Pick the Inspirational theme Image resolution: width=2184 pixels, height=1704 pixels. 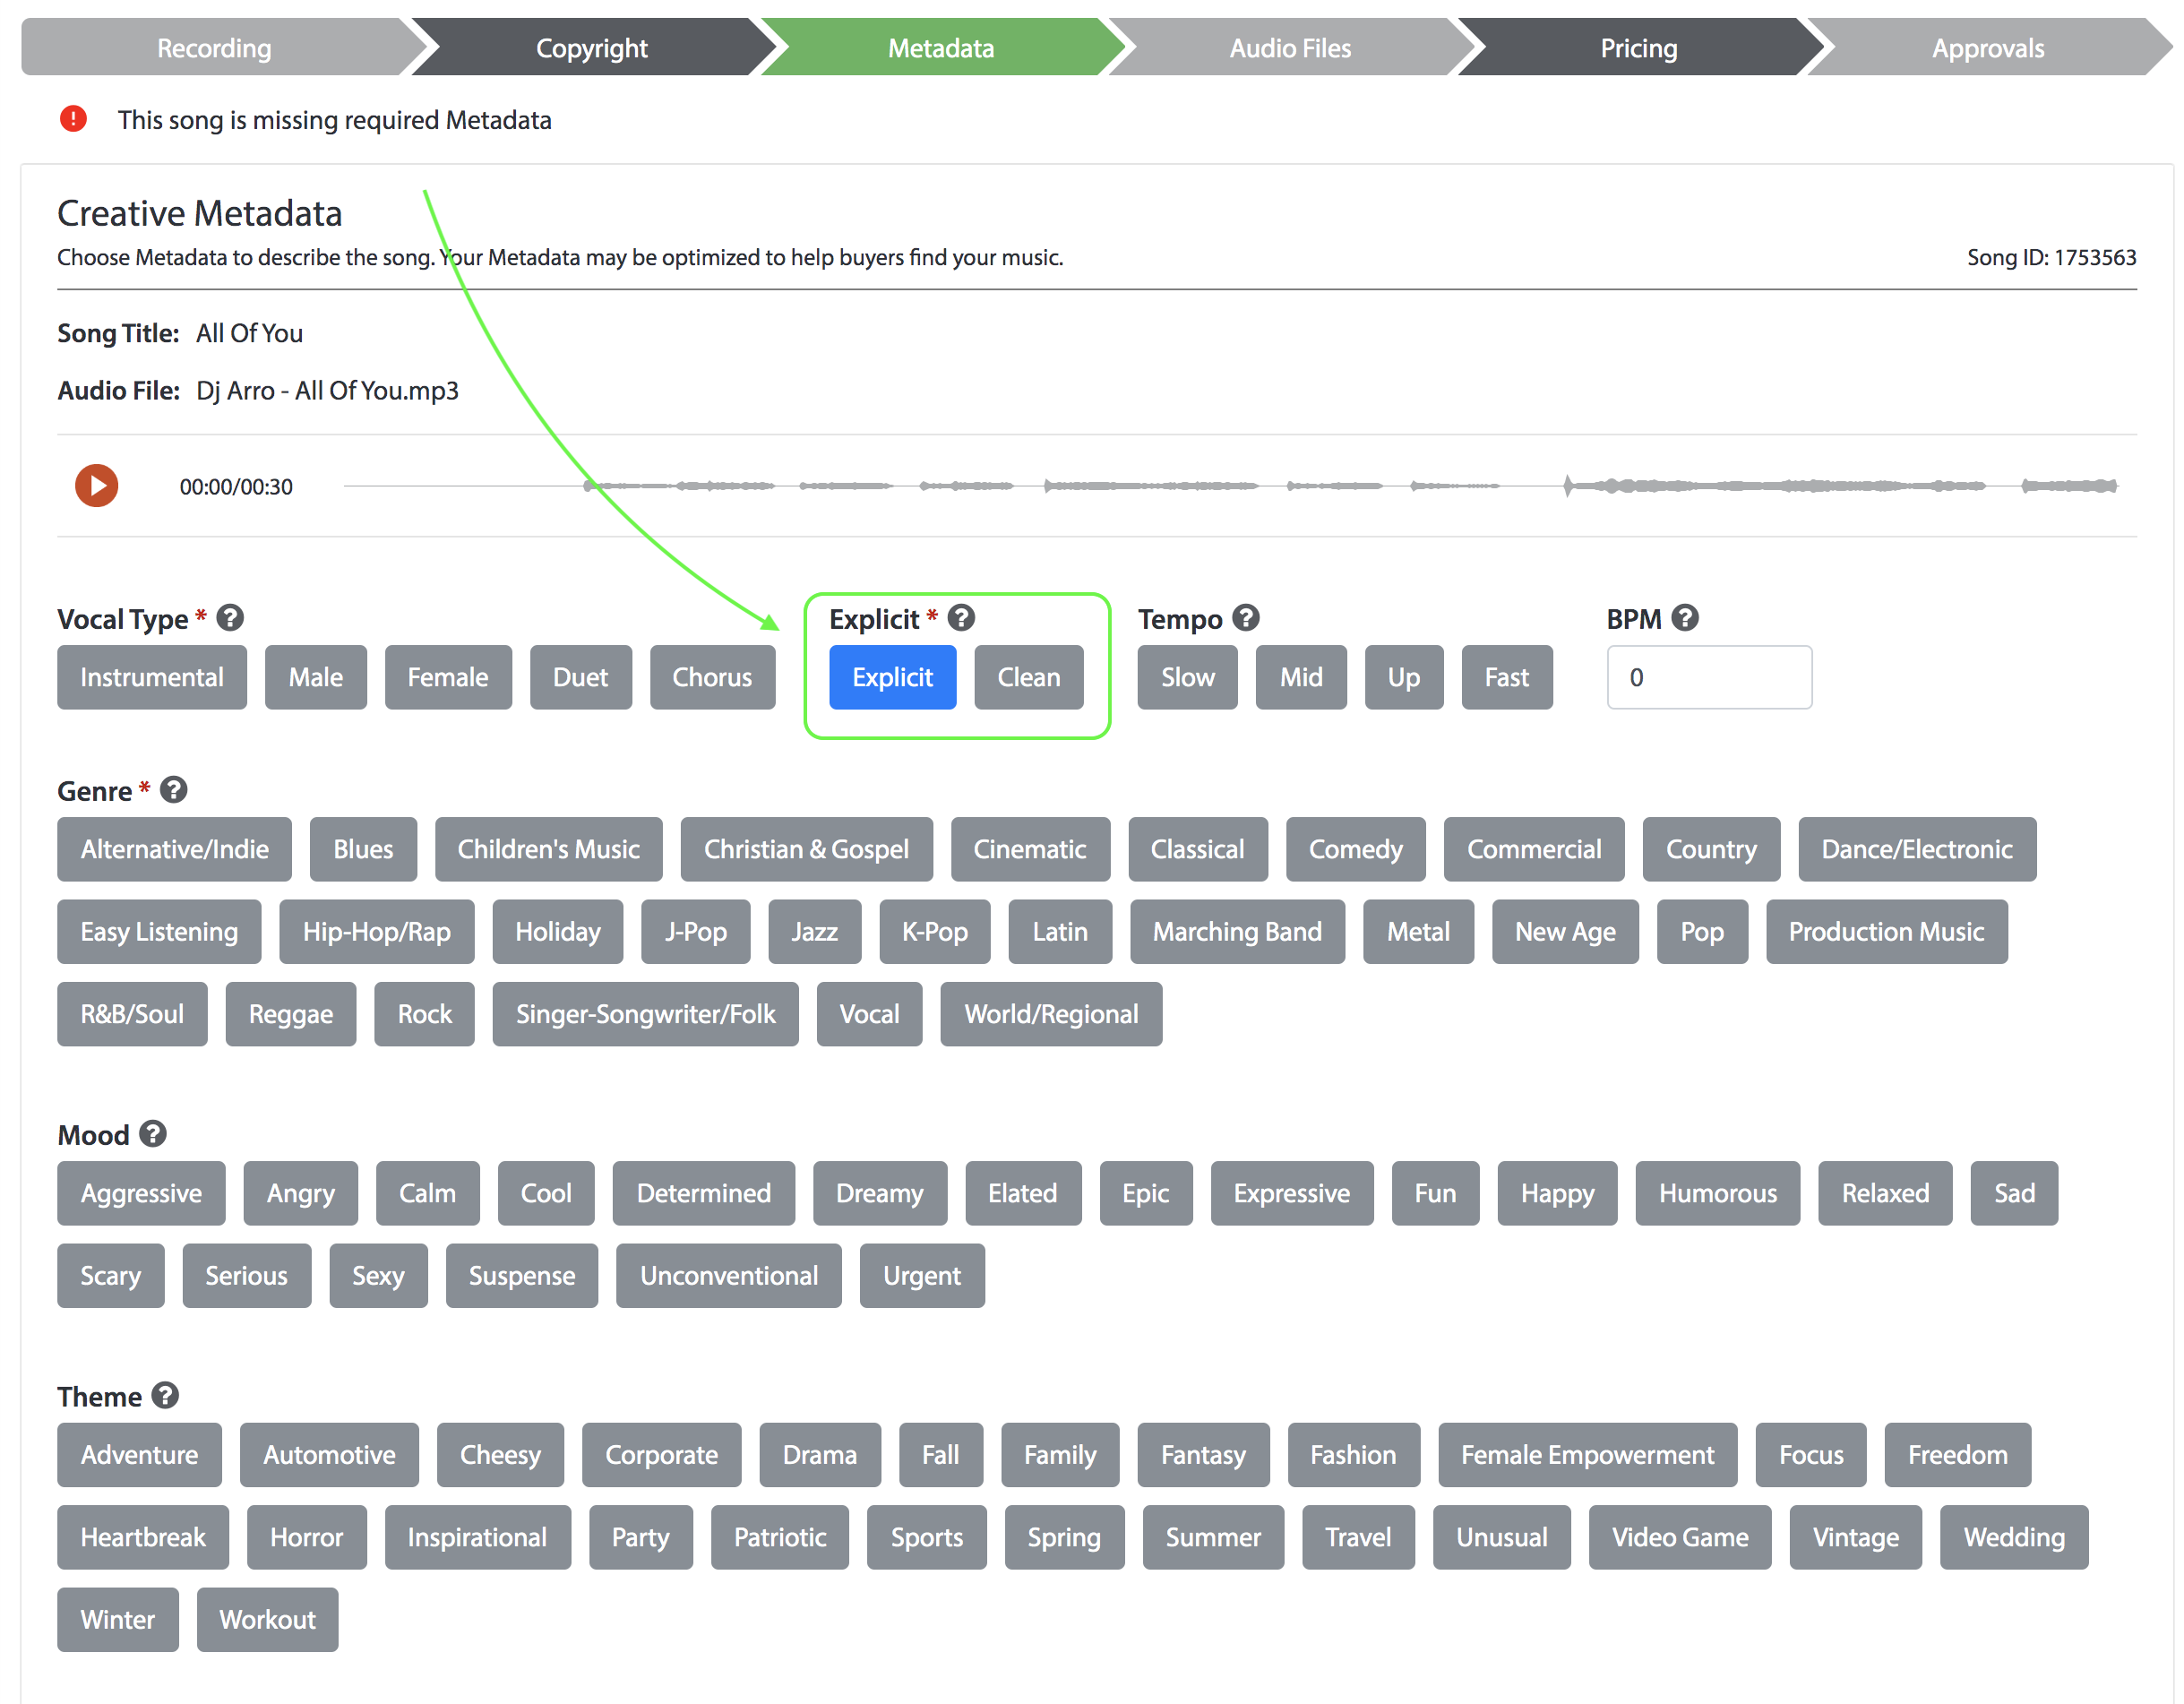coord(477,1537)
